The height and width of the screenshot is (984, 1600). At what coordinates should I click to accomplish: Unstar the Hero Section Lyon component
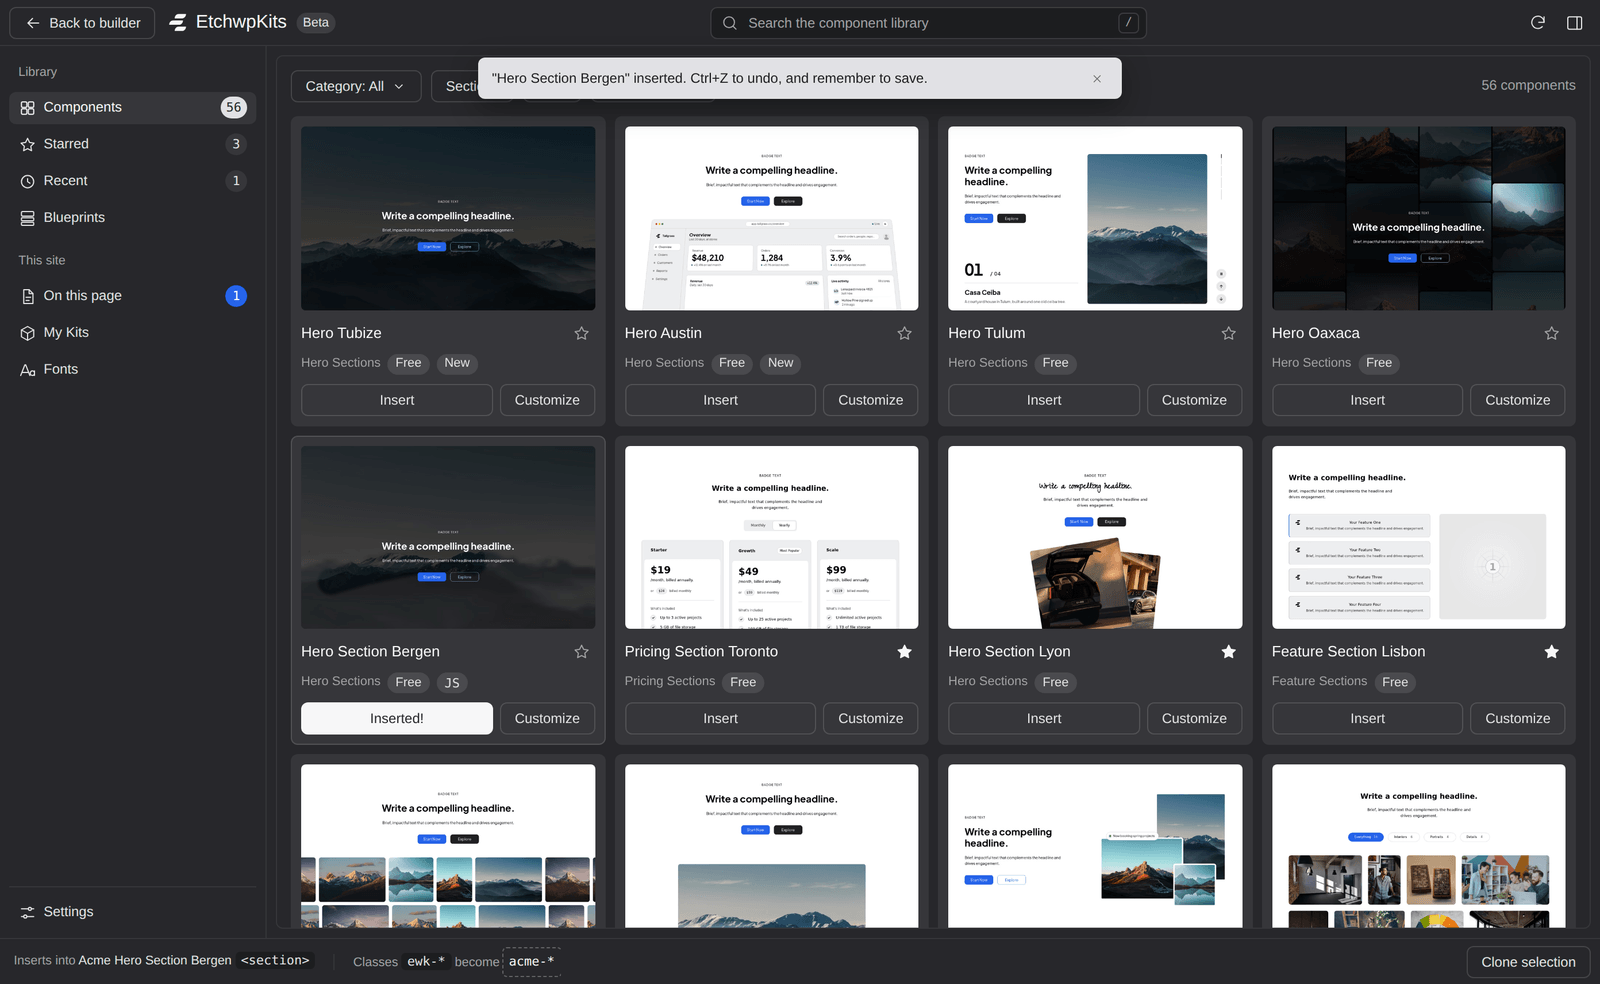point(1228,652)
